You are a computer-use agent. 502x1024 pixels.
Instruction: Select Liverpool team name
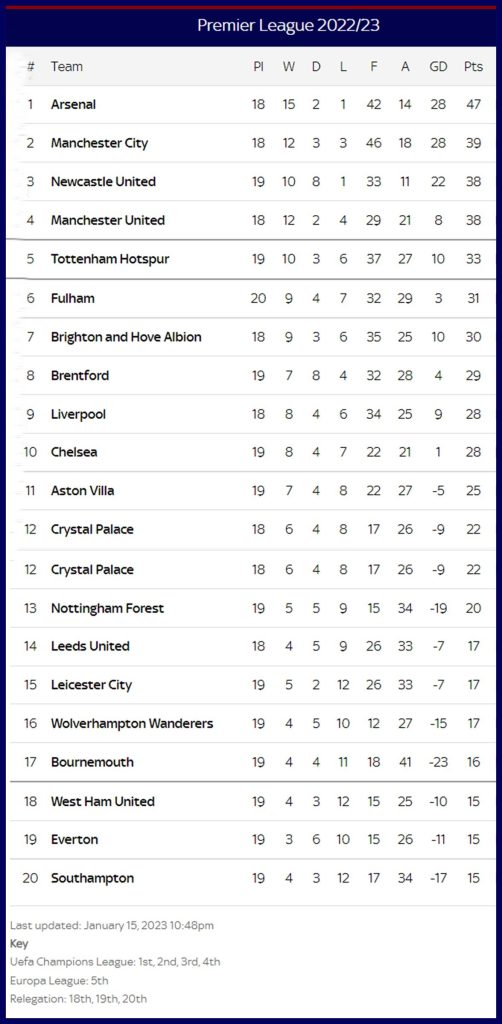[x=78, y=414]
